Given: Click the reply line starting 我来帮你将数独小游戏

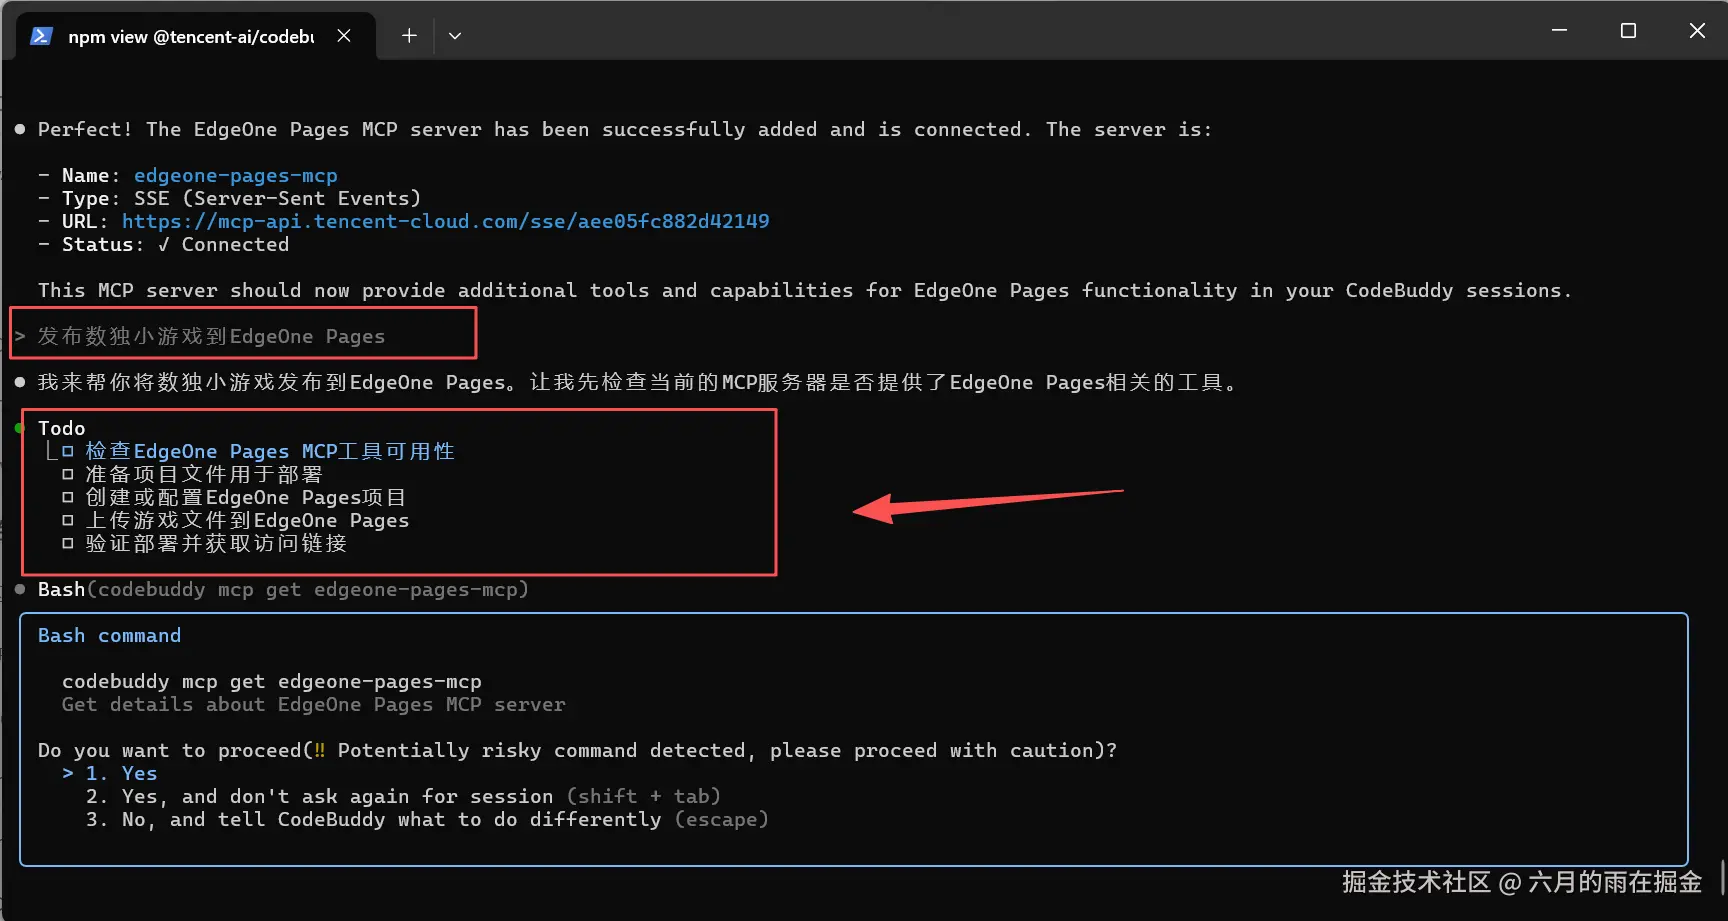Looking at the screenshot, I should pyautogui.click(x=638, y=382).
